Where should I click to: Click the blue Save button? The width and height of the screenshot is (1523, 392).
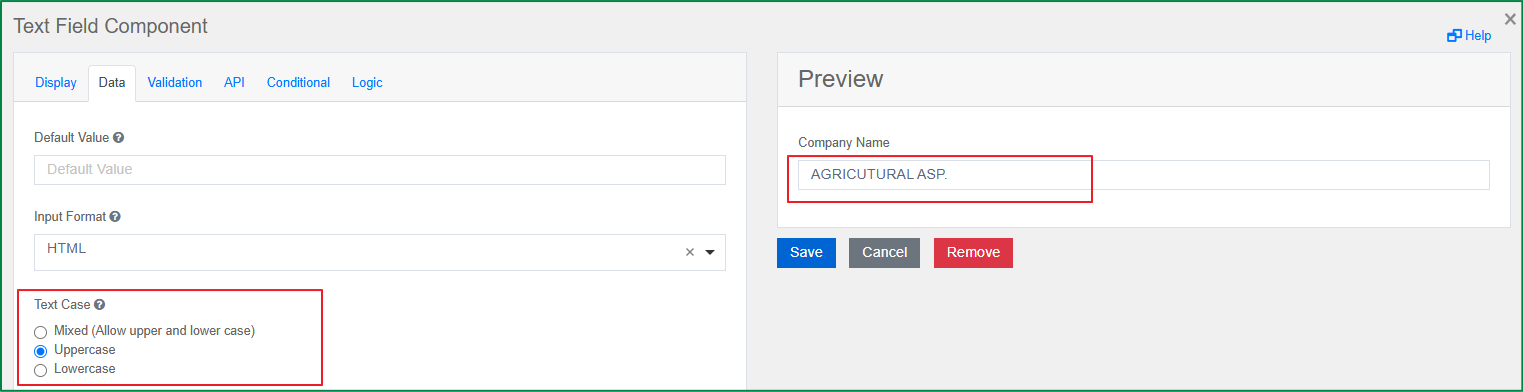(x=806, y=253)
